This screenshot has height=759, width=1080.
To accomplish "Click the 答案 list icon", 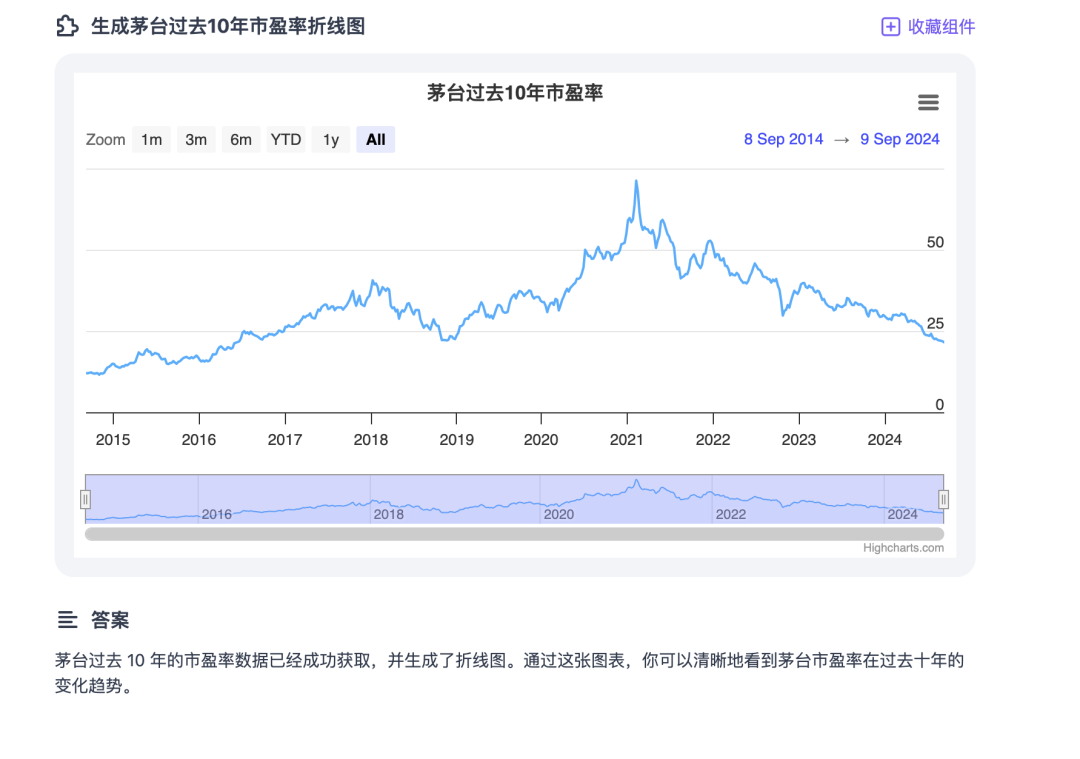I will tap(67, 620).
